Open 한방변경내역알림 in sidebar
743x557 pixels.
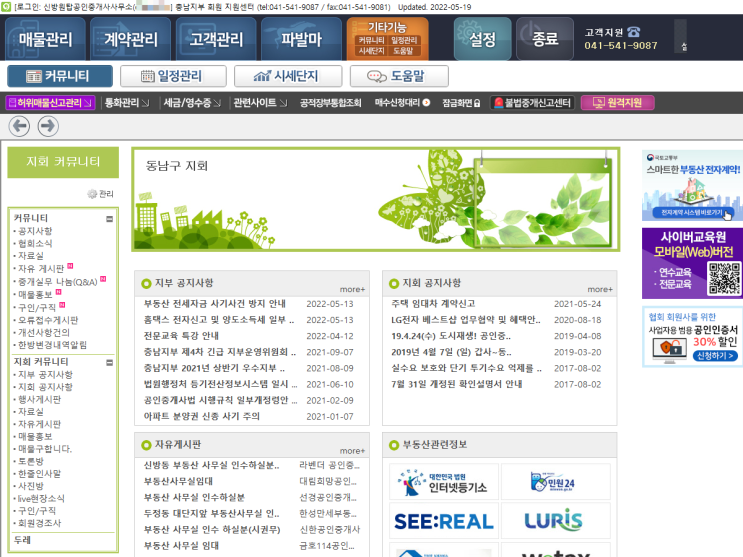52,345
